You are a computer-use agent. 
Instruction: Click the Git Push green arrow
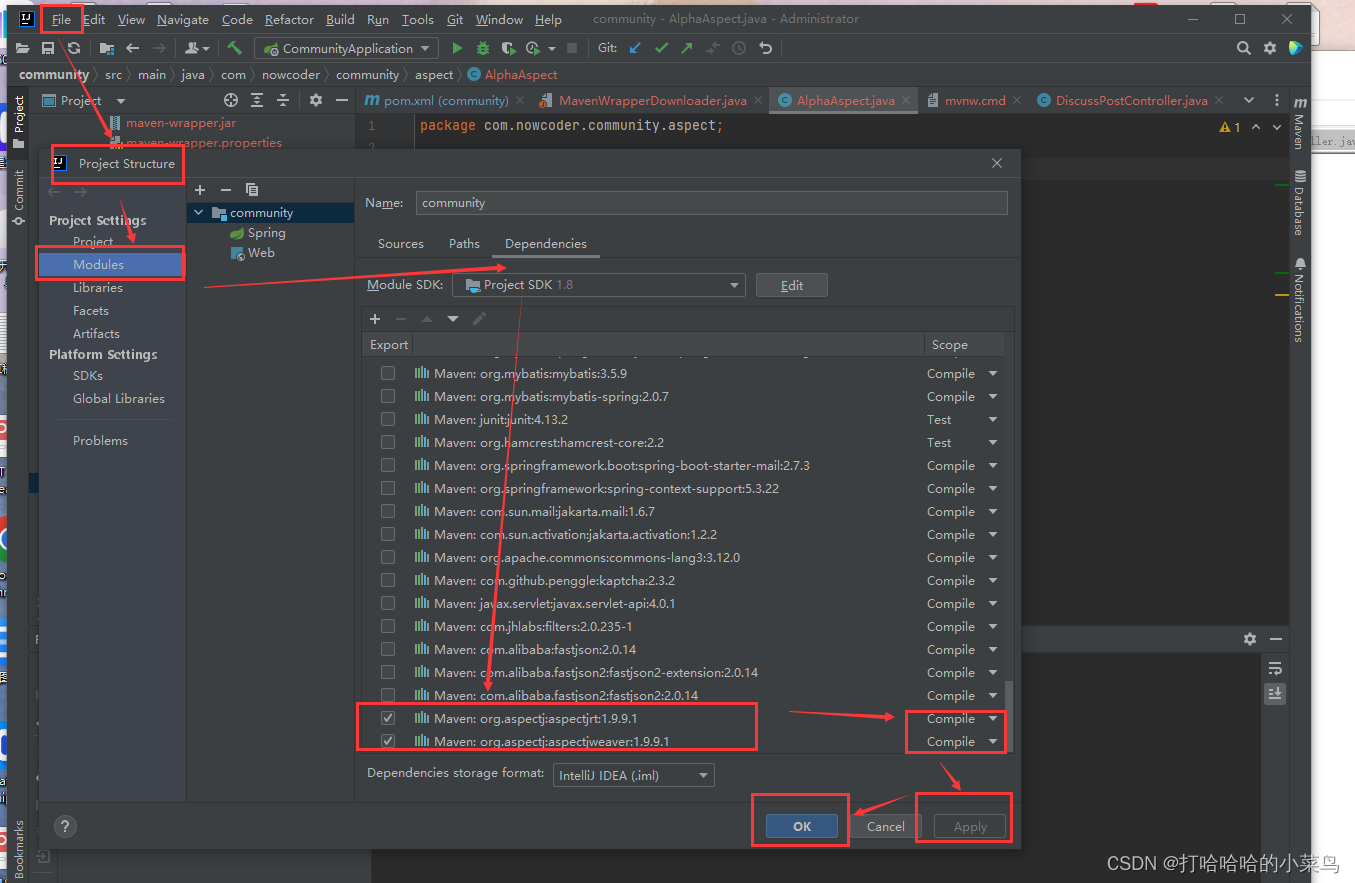pos(686,48)
